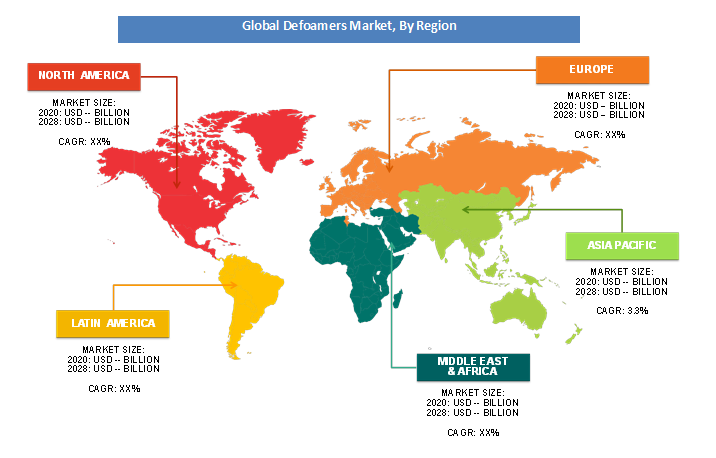Select the teal Middle East & Africa label
Viewport: 716px width, 458px height.
474,367
